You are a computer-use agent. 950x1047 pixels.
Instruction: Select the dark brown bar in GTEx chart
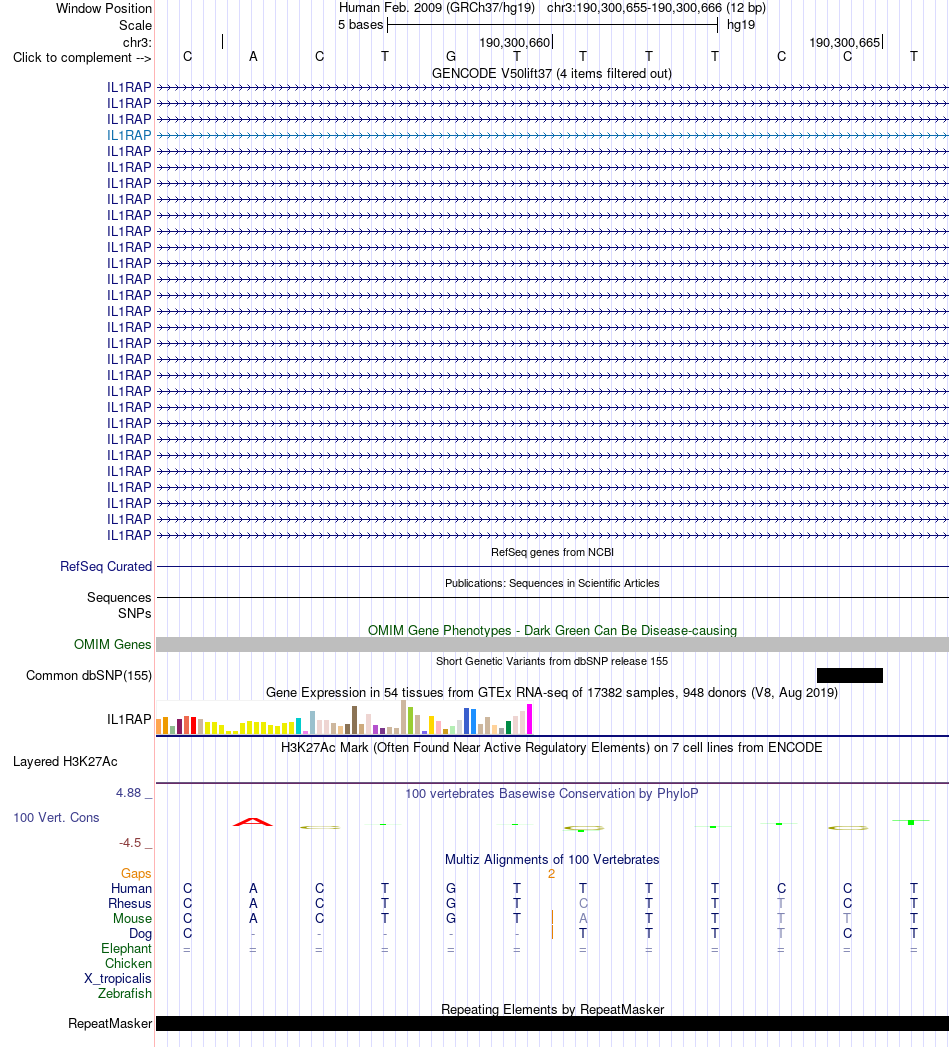point(354,720)
